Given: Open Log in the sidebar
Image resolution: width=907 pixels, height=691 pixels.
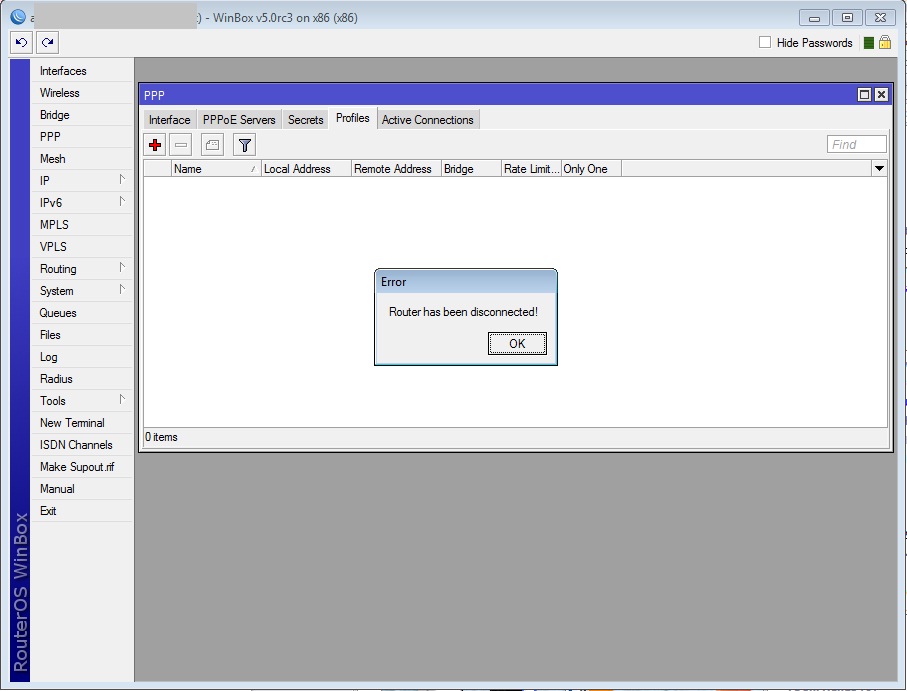Looking at the screenshot, I should tap(82, 357).
